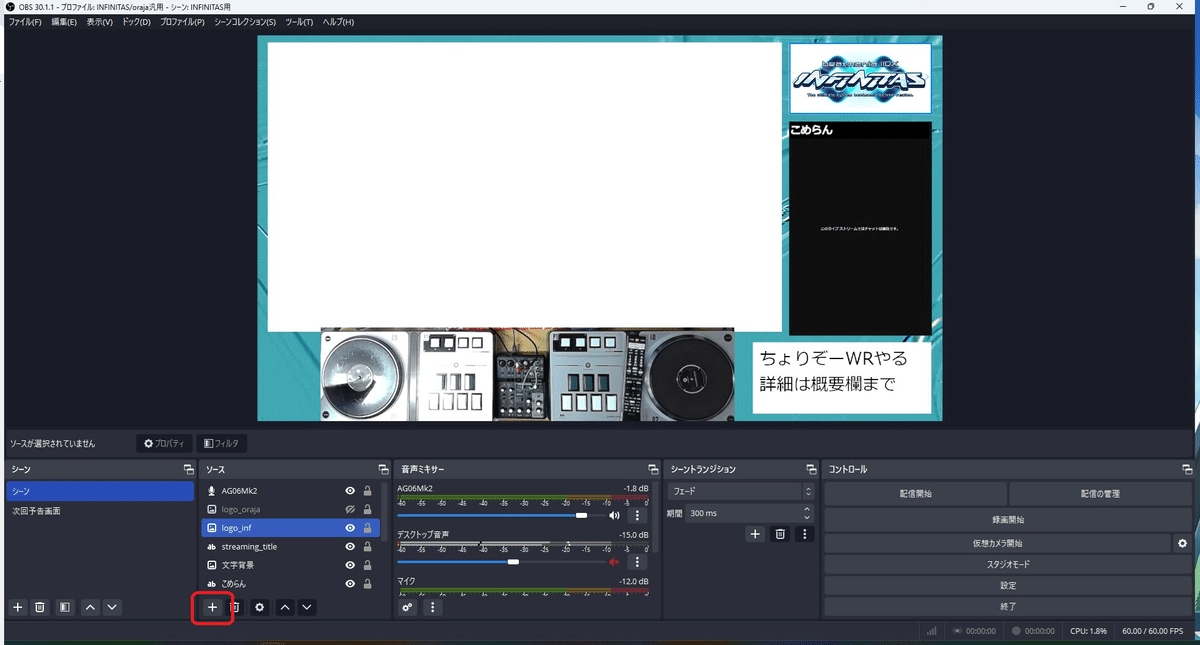Toggle lock on the logo_inf source
Image resolution: width=1200 pixels, height=645 pixels.
[x=368, y=528]
